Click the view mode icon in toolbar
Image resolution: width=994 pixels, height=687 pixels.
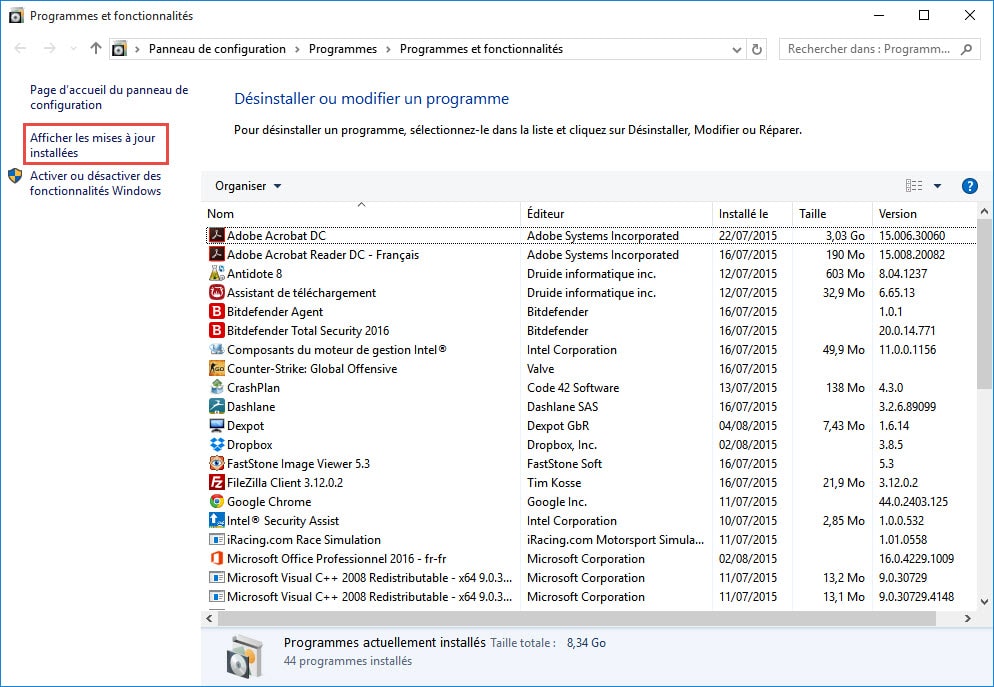click(913, 186)
